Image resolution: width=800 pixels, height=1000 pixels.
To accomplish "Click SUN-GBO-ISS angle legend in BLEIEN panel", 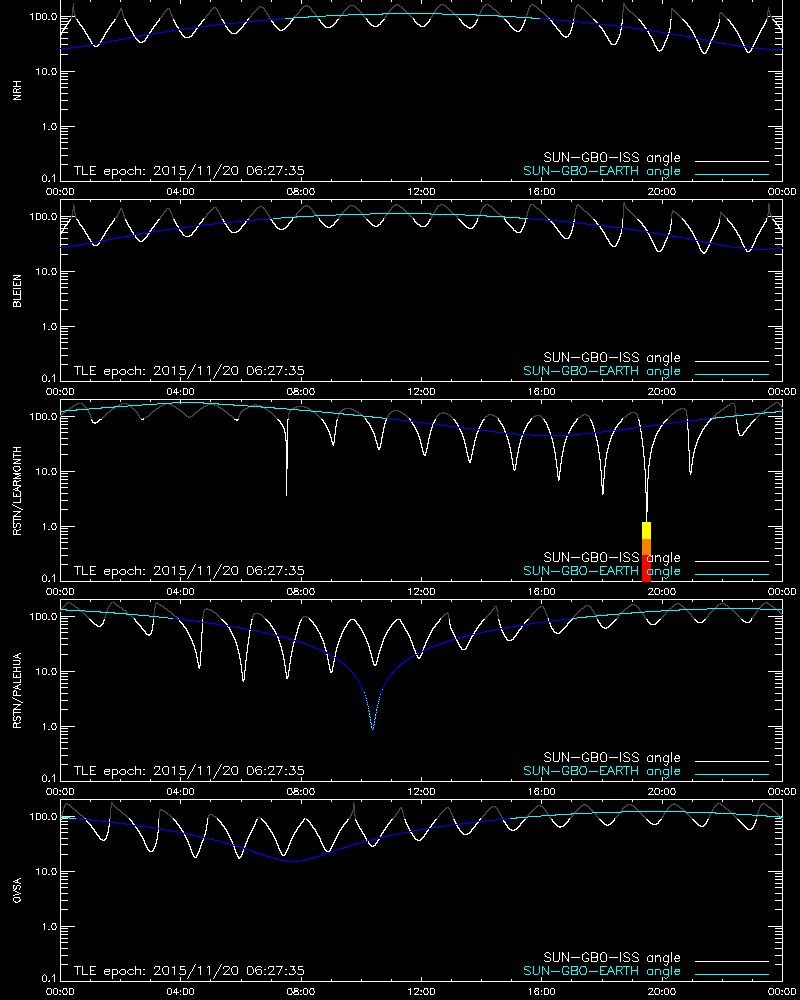I will click(x=612, y=357).
